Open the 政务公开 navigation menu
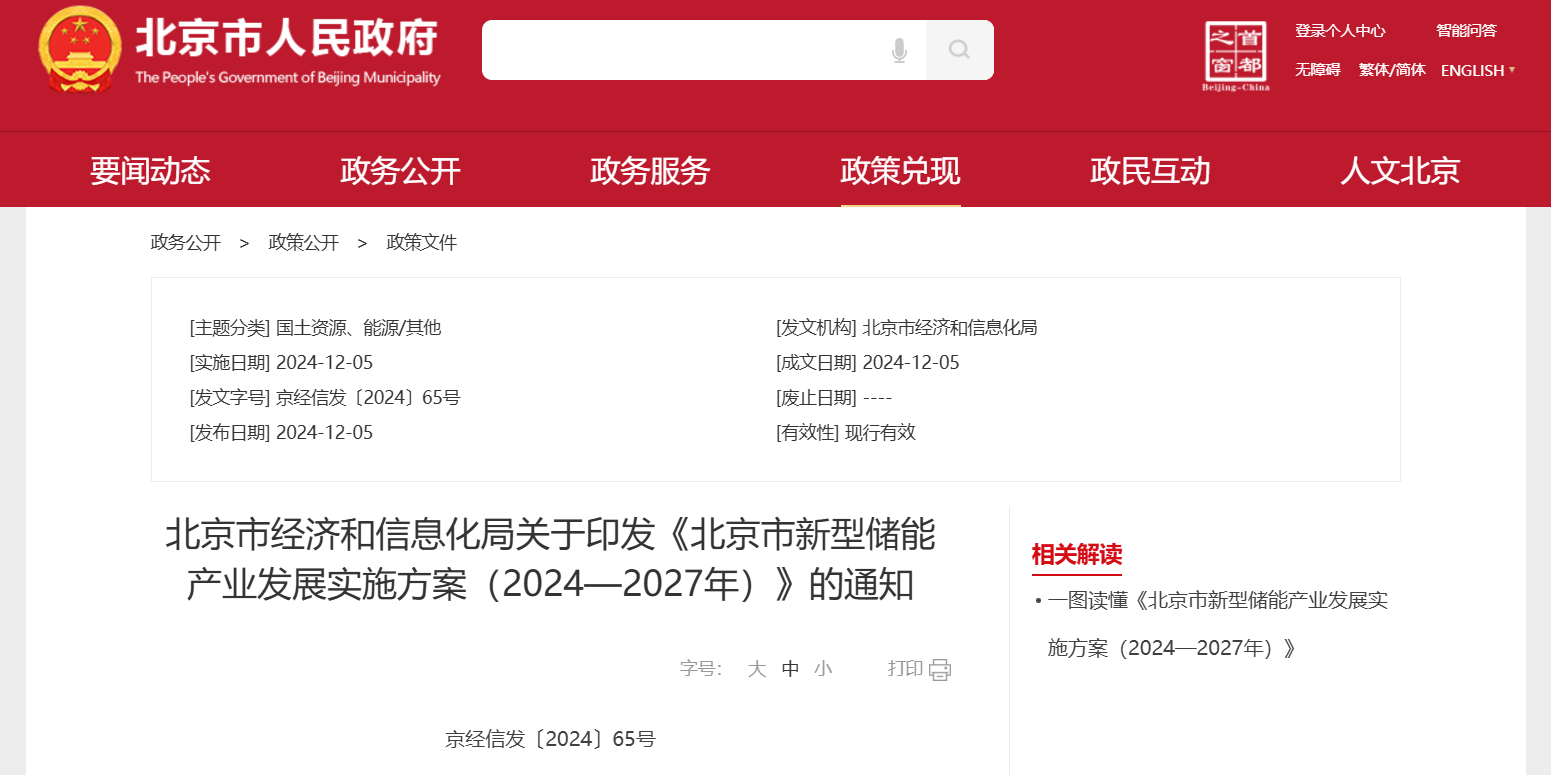Screen dimensions: 1551x775 click(x=400, y=171)
